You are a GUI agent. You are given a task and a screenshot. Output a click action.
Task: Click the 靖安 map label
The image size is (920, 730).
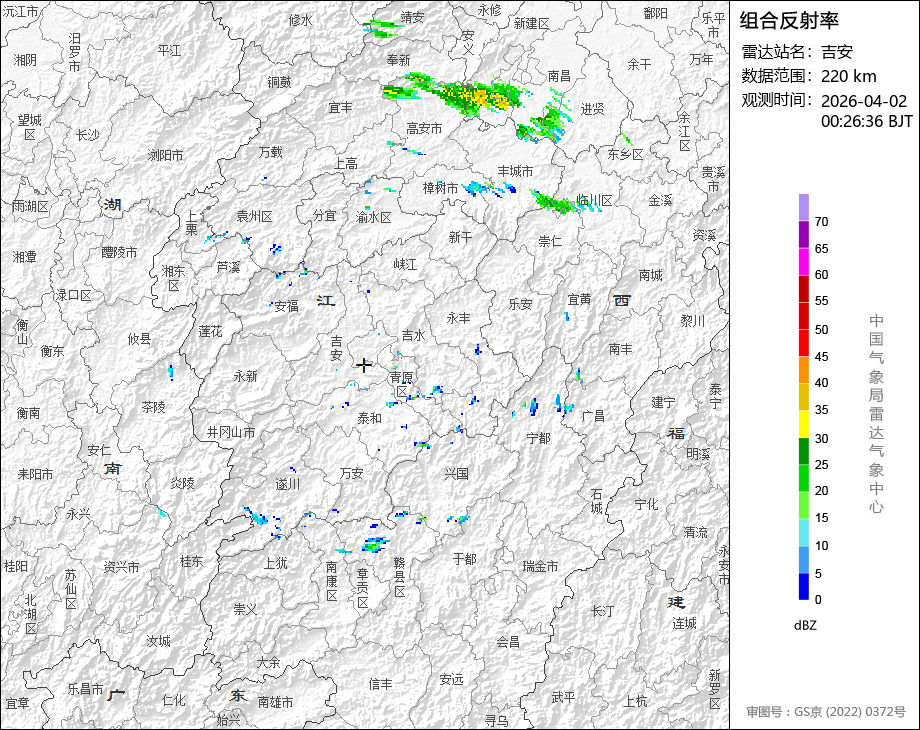(412, 18)
